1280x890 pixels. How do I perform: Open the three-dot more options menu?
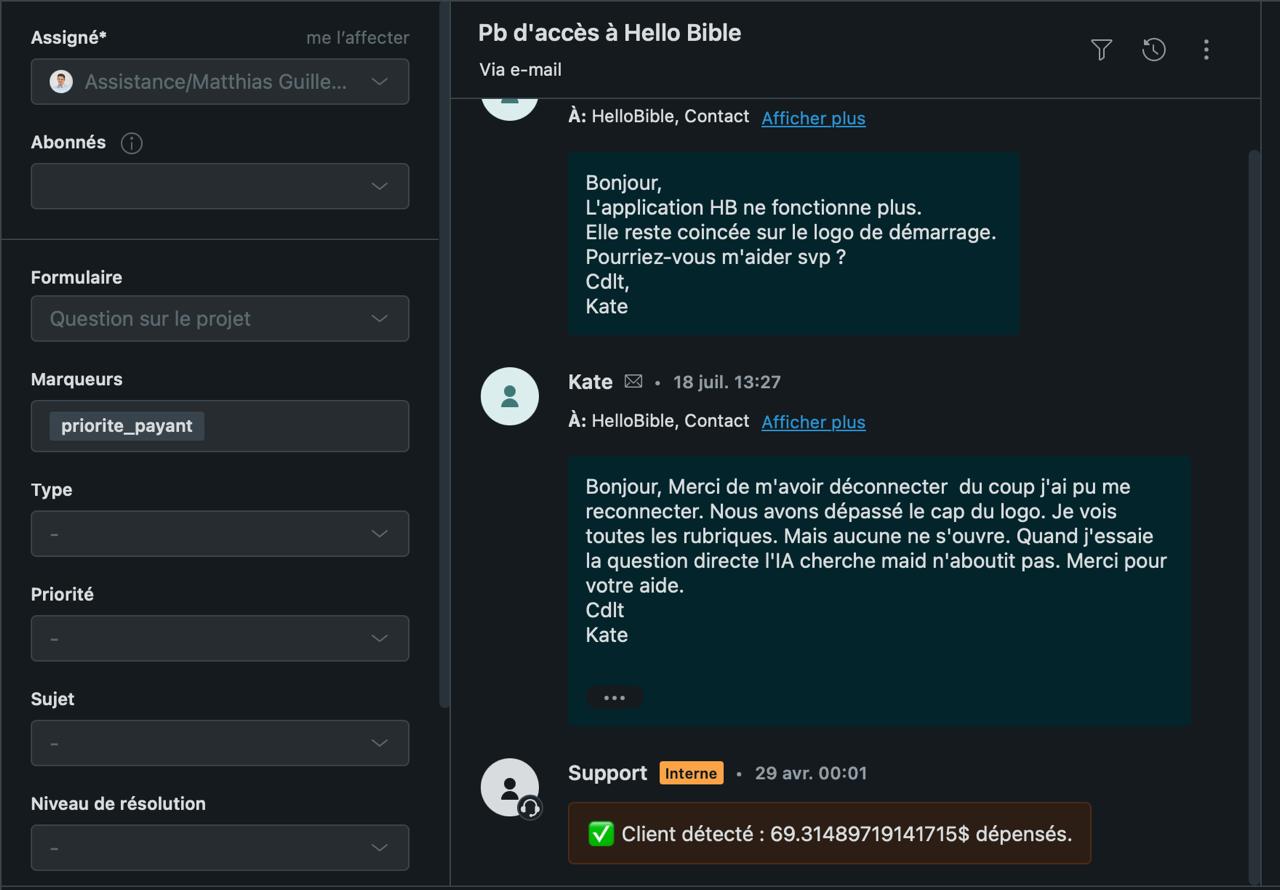pos(1206,49)
